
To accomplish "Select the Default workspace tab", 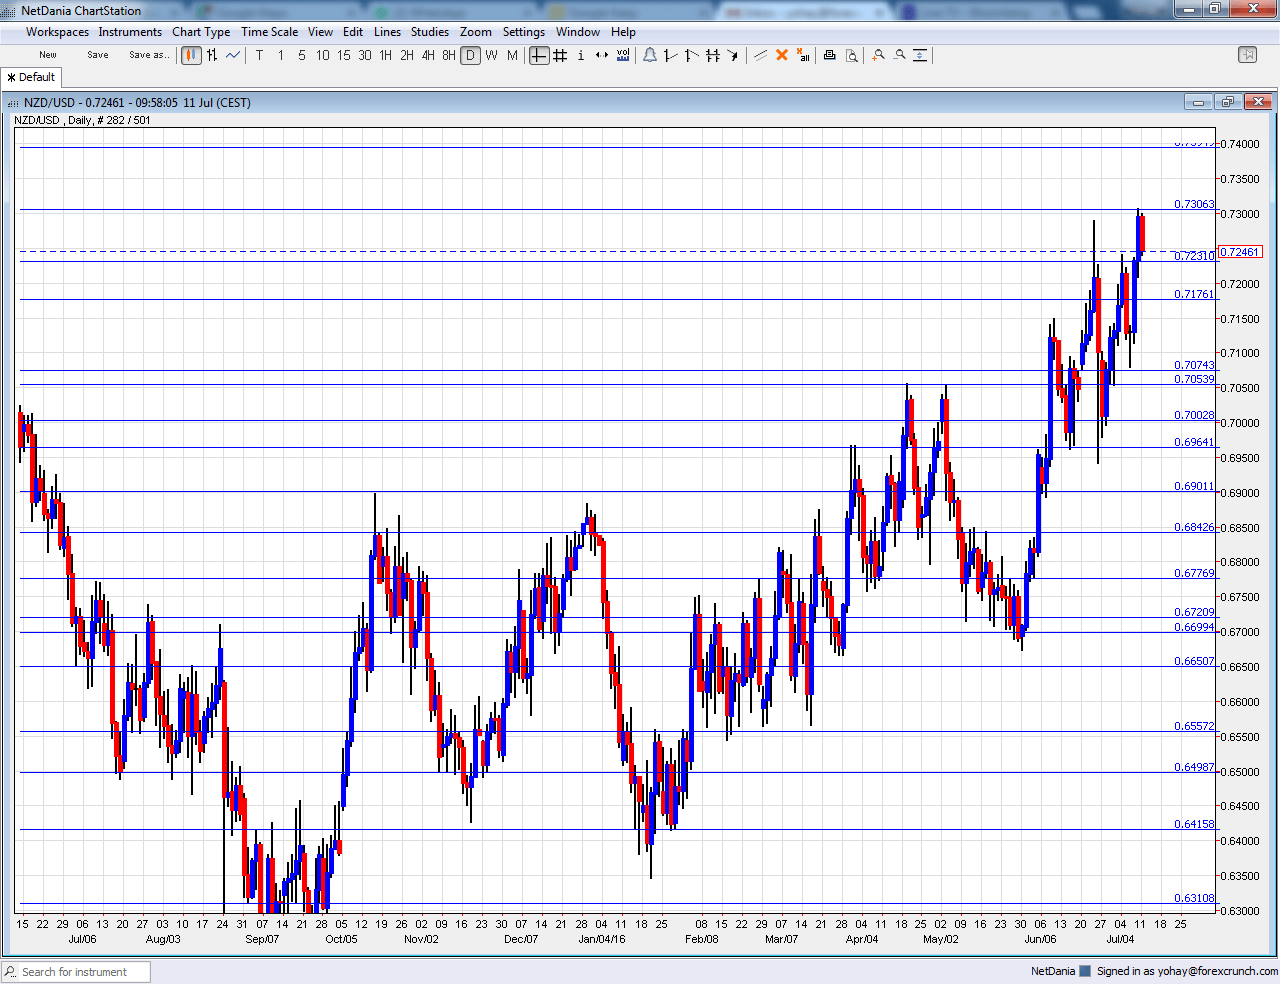I will click(x=30, y=76).
